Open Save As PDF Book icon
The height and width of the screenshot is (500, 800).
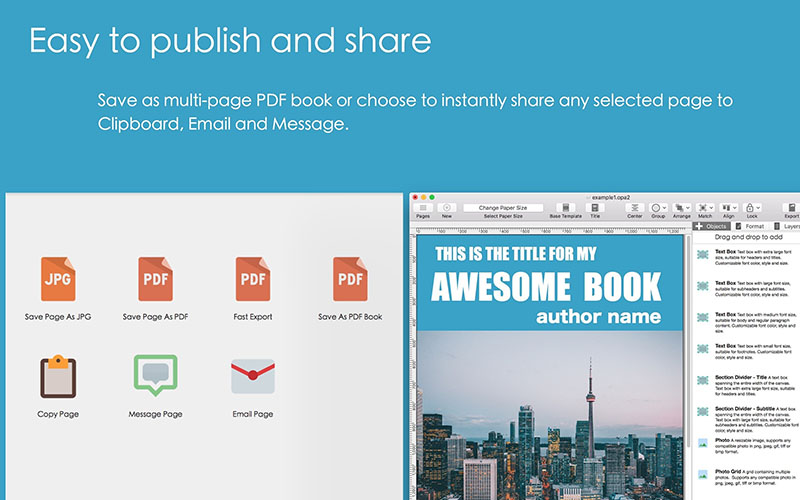click(x=351, y=279)
